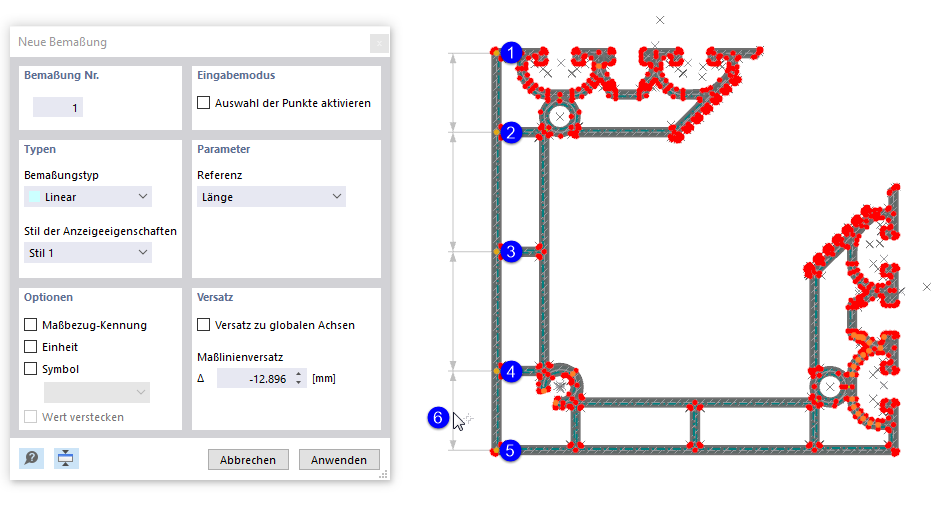The width and height of the screenshot is (933, 512).
Task: Click the Bemaßung Nr. input field
Action: 58,108
